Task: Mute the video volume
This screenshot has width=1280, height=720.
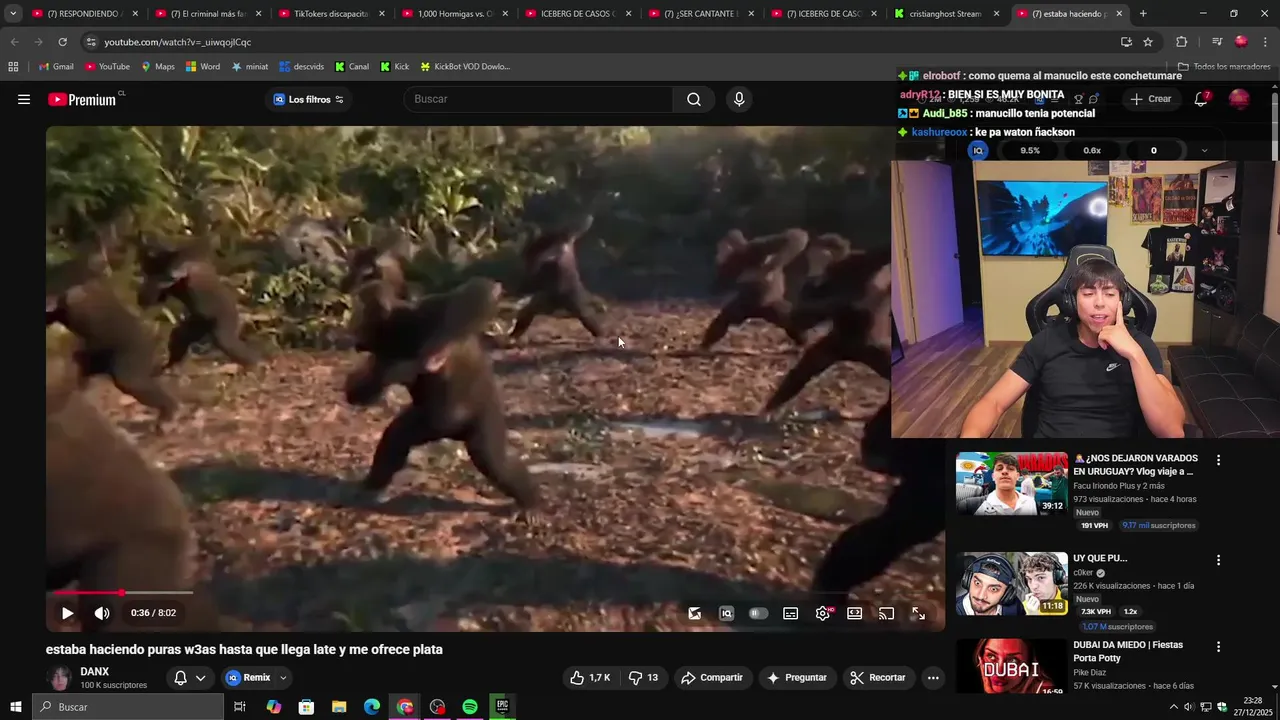Action: tap(102, 613)
